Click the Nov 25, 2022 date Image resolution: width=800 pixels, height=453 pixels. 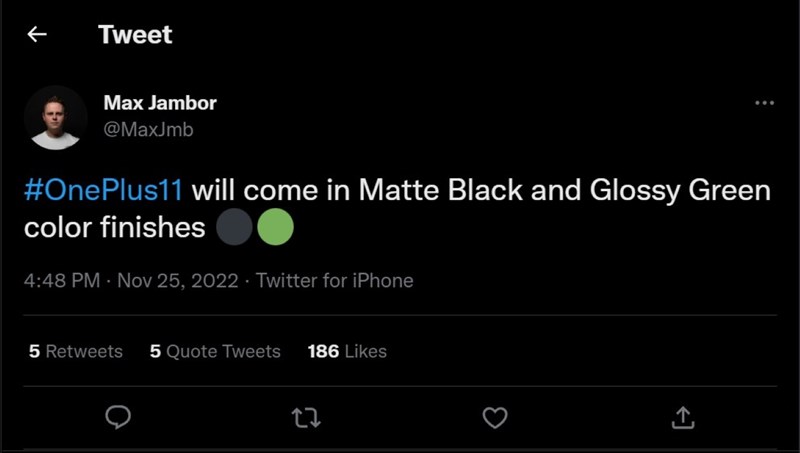click(x=177, y=280)
